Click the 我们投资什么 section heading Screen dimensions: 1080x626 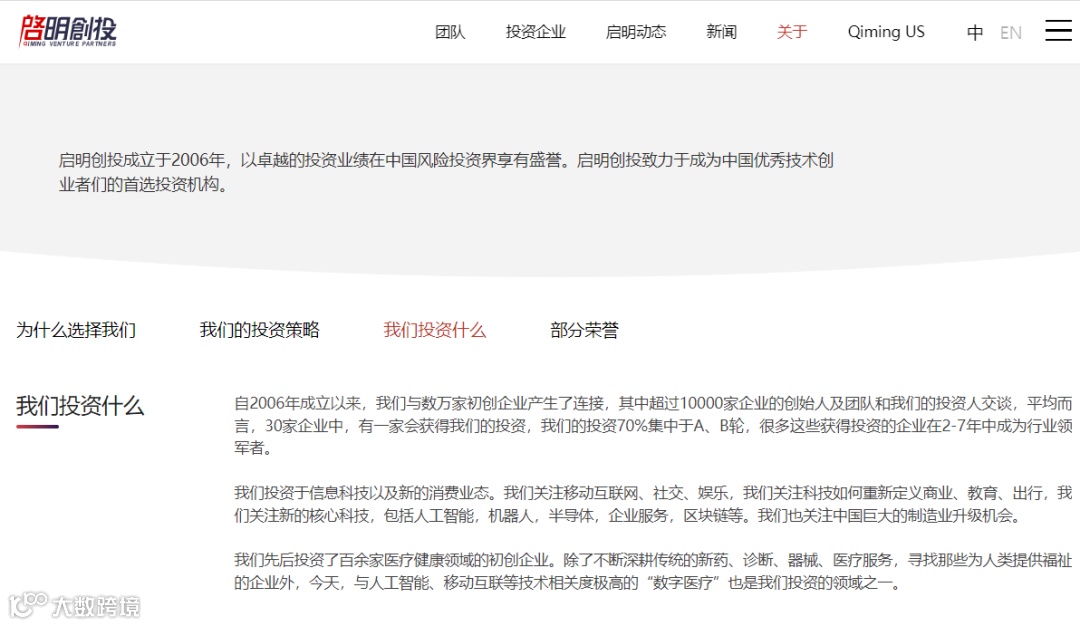(x=80, y=406)
